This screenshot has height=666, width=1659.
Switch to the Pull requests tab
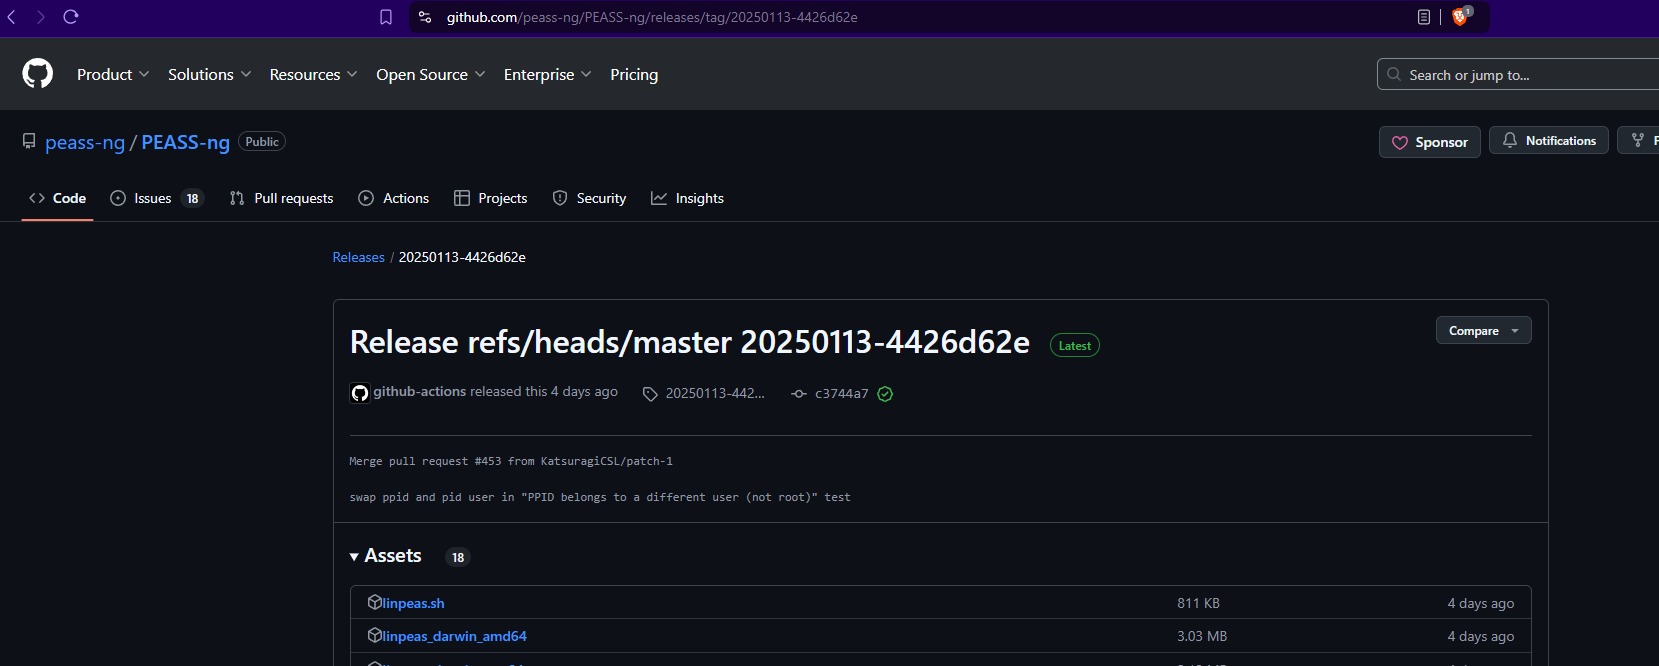click(x=282, y=198)
